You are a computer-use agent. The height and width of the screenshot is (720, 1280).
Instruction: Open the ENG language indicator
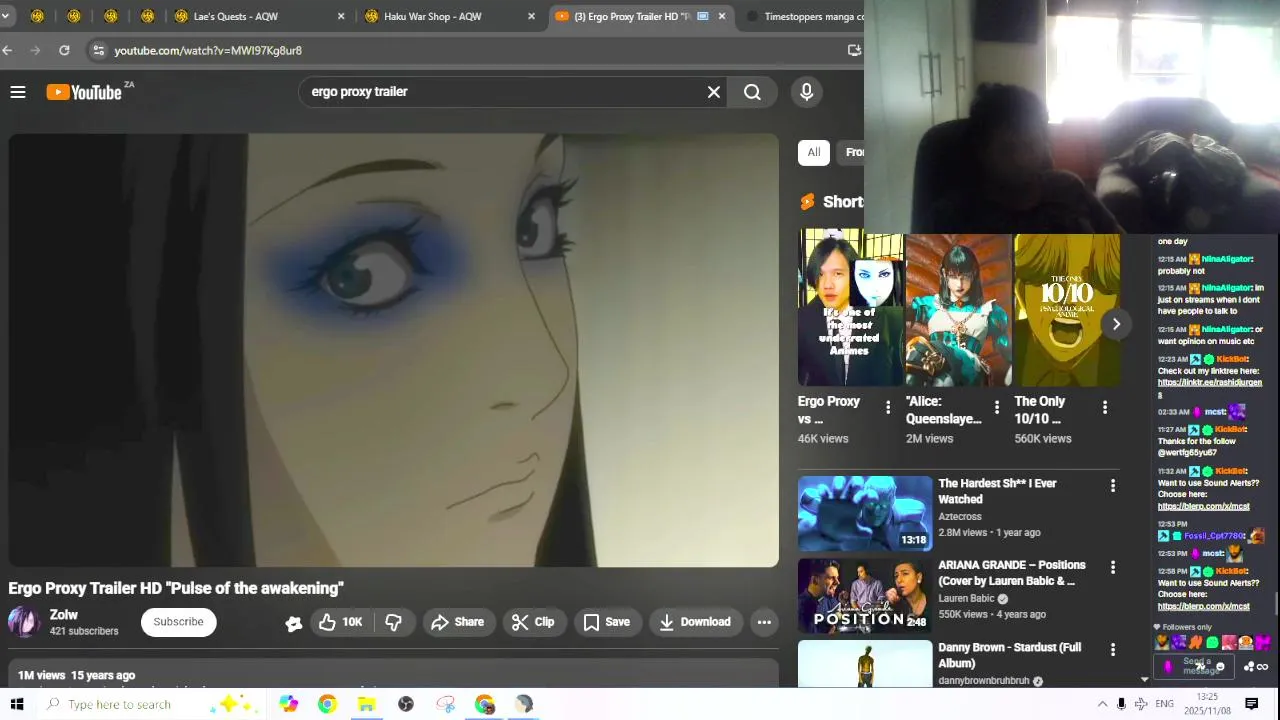coord(1164,704)
